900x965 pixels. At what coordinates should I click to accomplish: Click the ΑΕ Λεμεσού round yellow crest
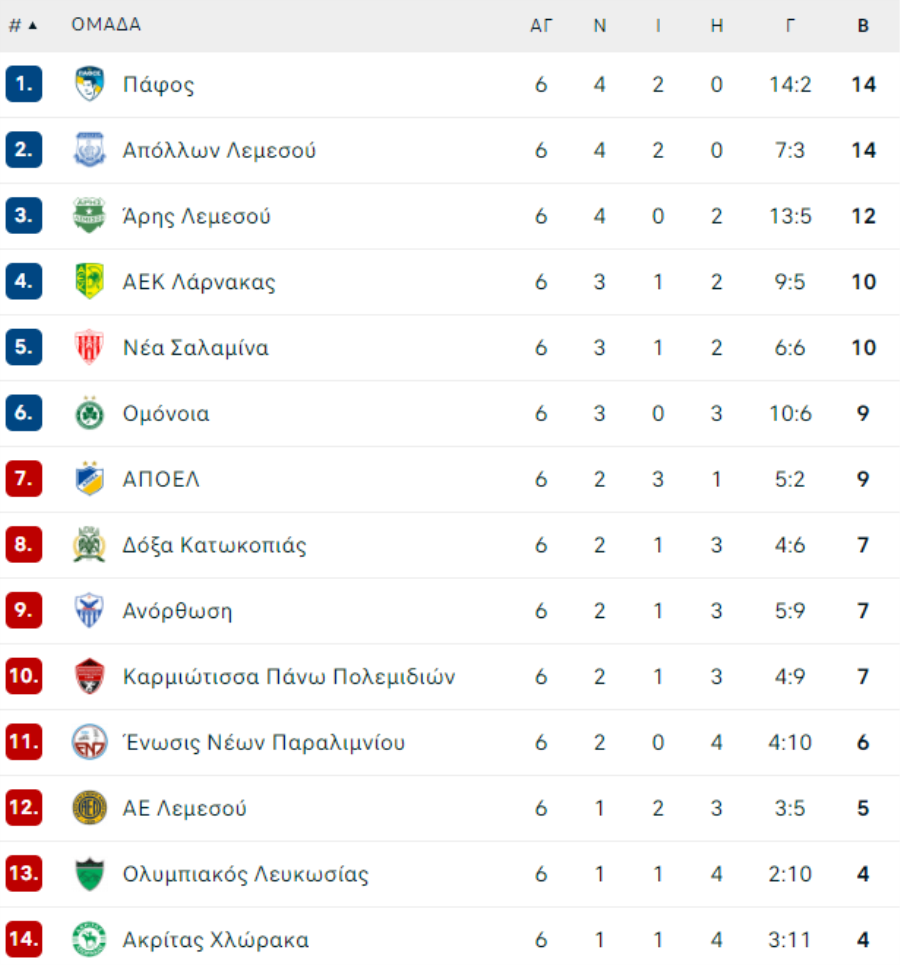[89, 808]
